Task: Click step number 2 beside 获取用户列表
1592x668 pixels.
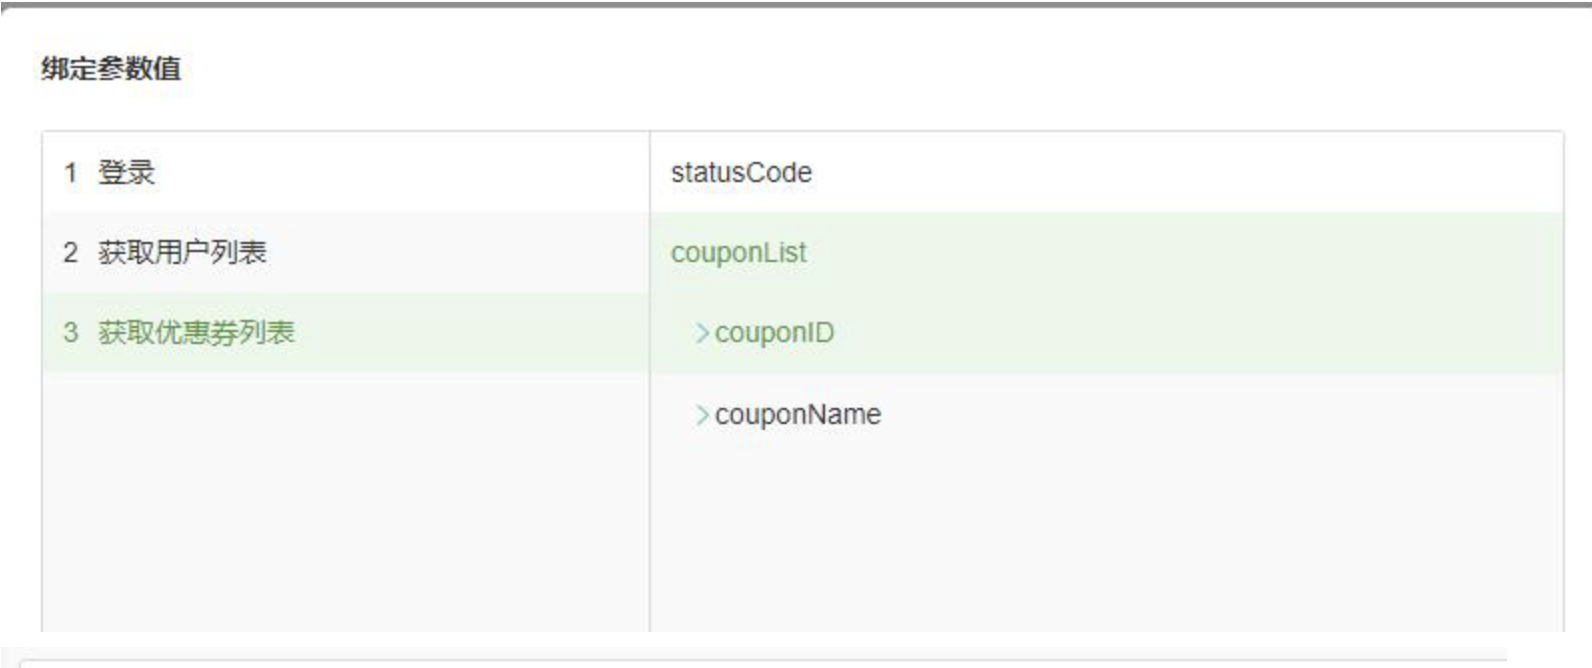Action: click(70, 253)
